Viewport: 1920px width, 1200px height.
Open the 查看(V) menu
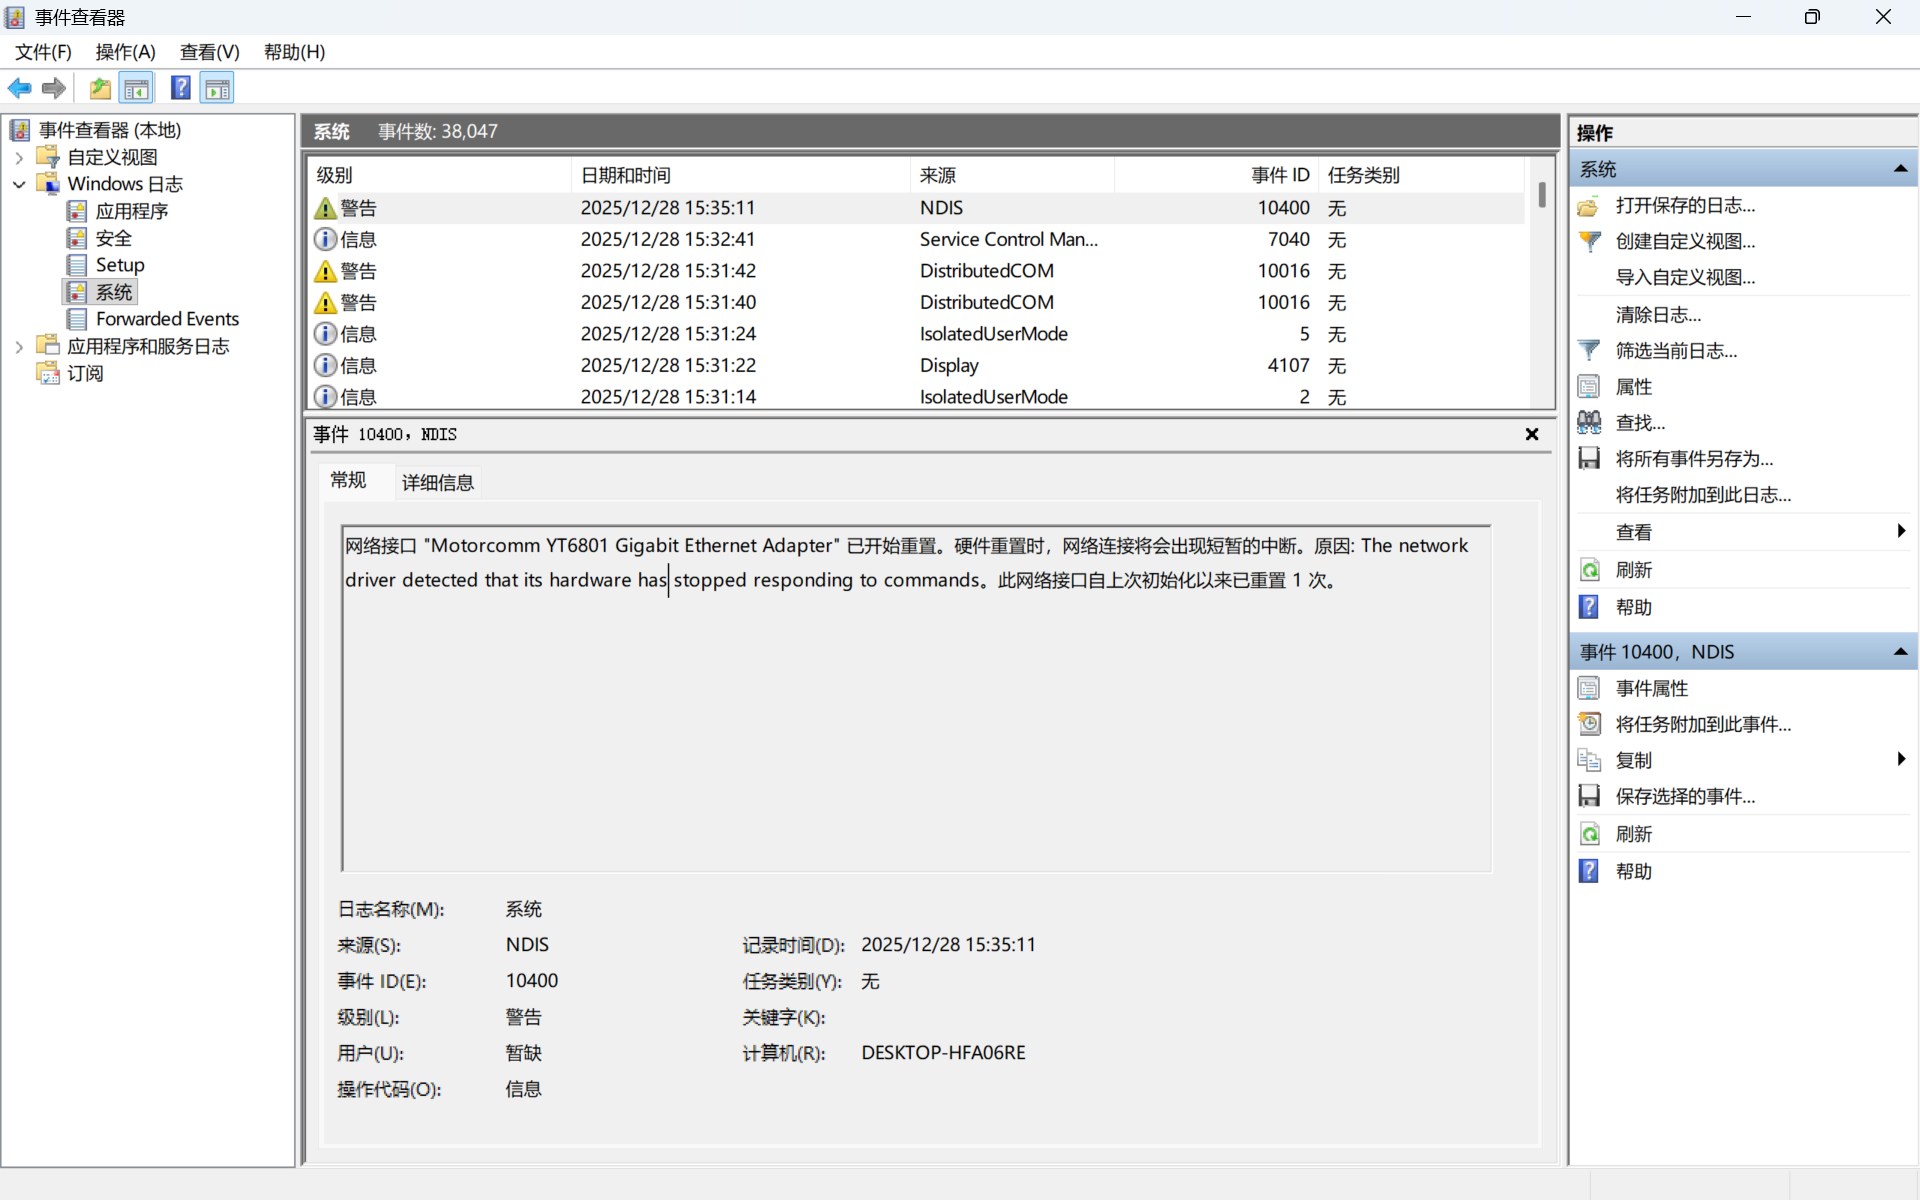click(x=209, y=52)
